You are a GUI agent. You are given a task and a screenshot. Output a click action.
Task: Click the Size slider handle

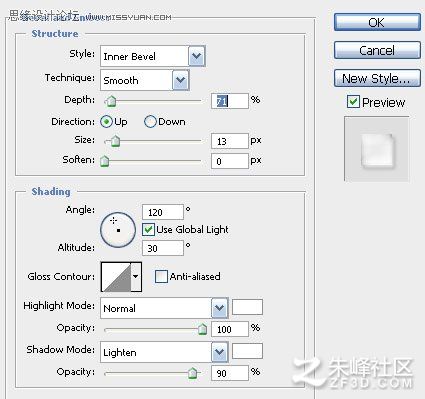point(115,141)
